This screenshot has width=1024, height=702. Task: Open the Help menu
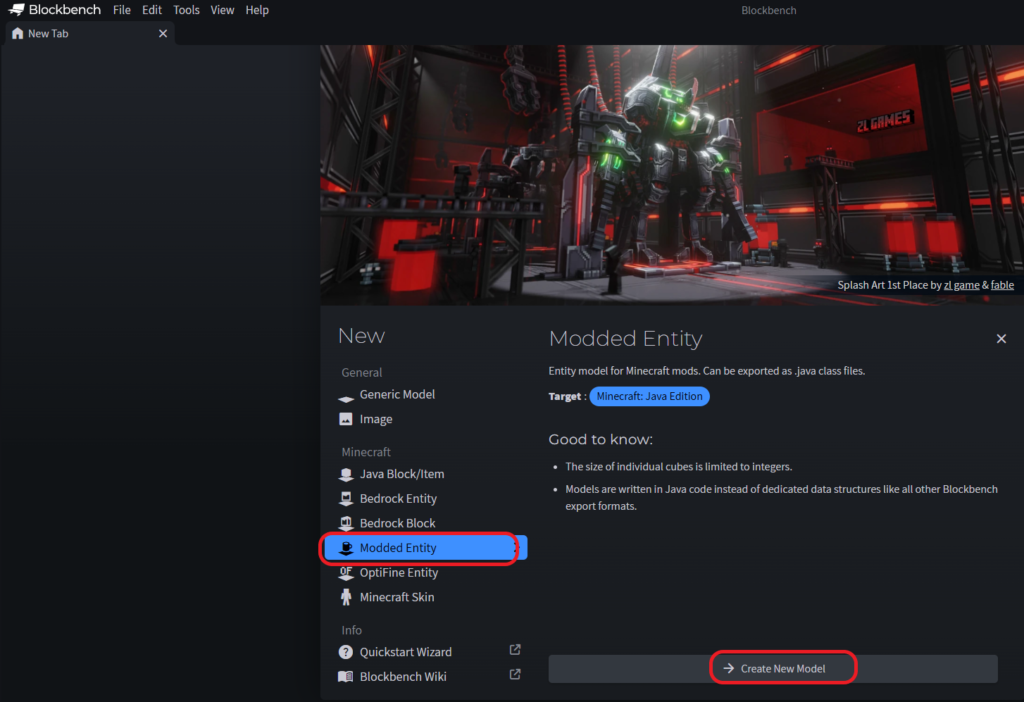coord(257,10)
